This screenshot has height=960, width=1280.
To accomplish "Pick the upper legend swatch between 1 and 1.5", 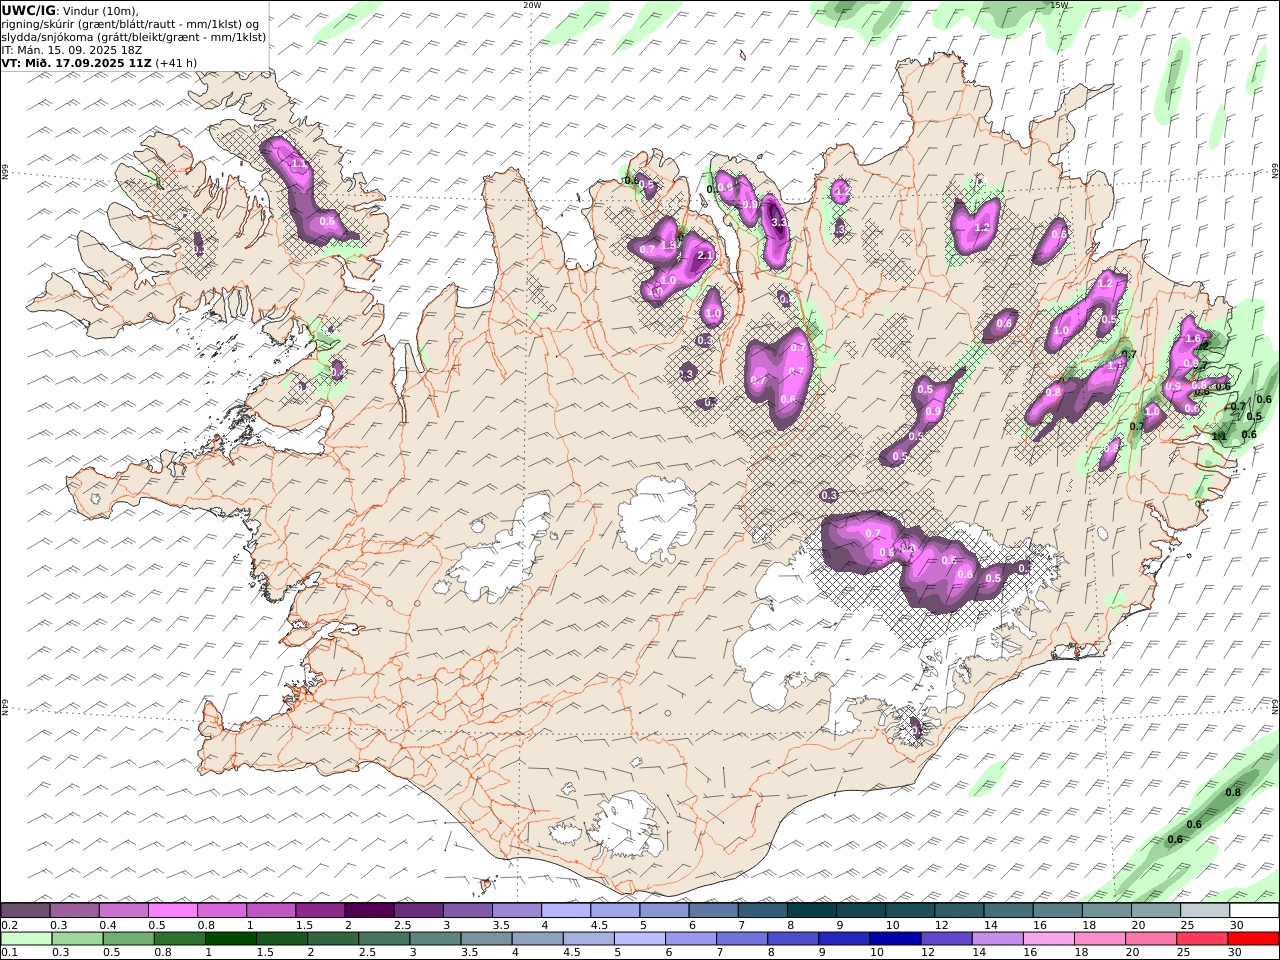I will (x=270, y=911).
